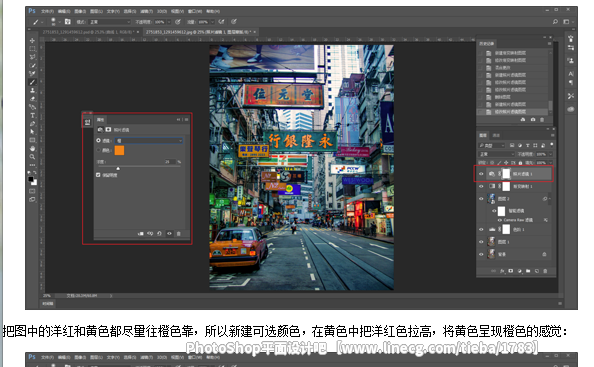Open the opacity dropdown arrow in the options bar
594x367 pixels.
169,22
